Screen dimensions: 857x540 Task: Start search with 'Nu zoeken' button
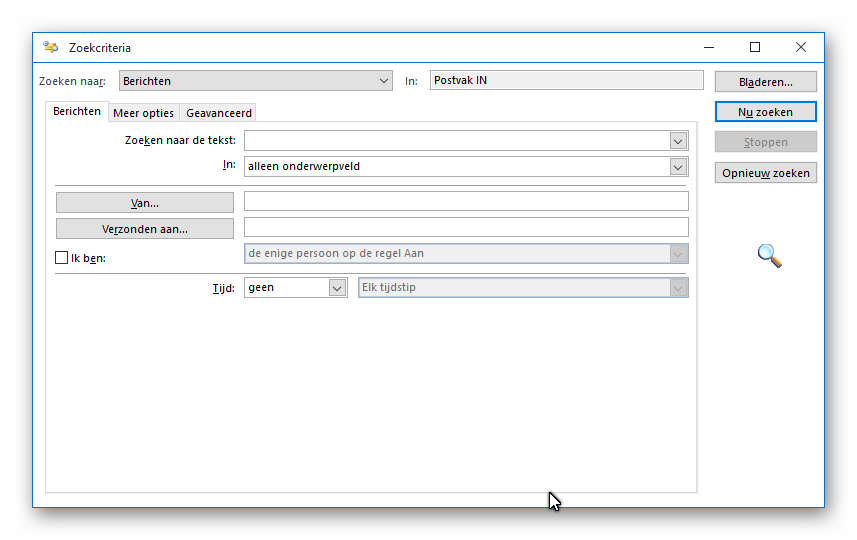click(x=765, y=112)
